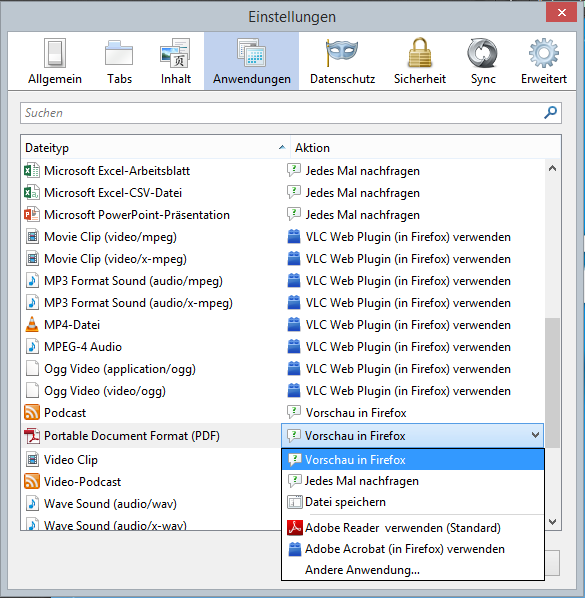Viewport: 585px width, 598px height.
Task: Click the scrollbar up arrow of list
Action: pyautogui.click(x=552, y=168)
